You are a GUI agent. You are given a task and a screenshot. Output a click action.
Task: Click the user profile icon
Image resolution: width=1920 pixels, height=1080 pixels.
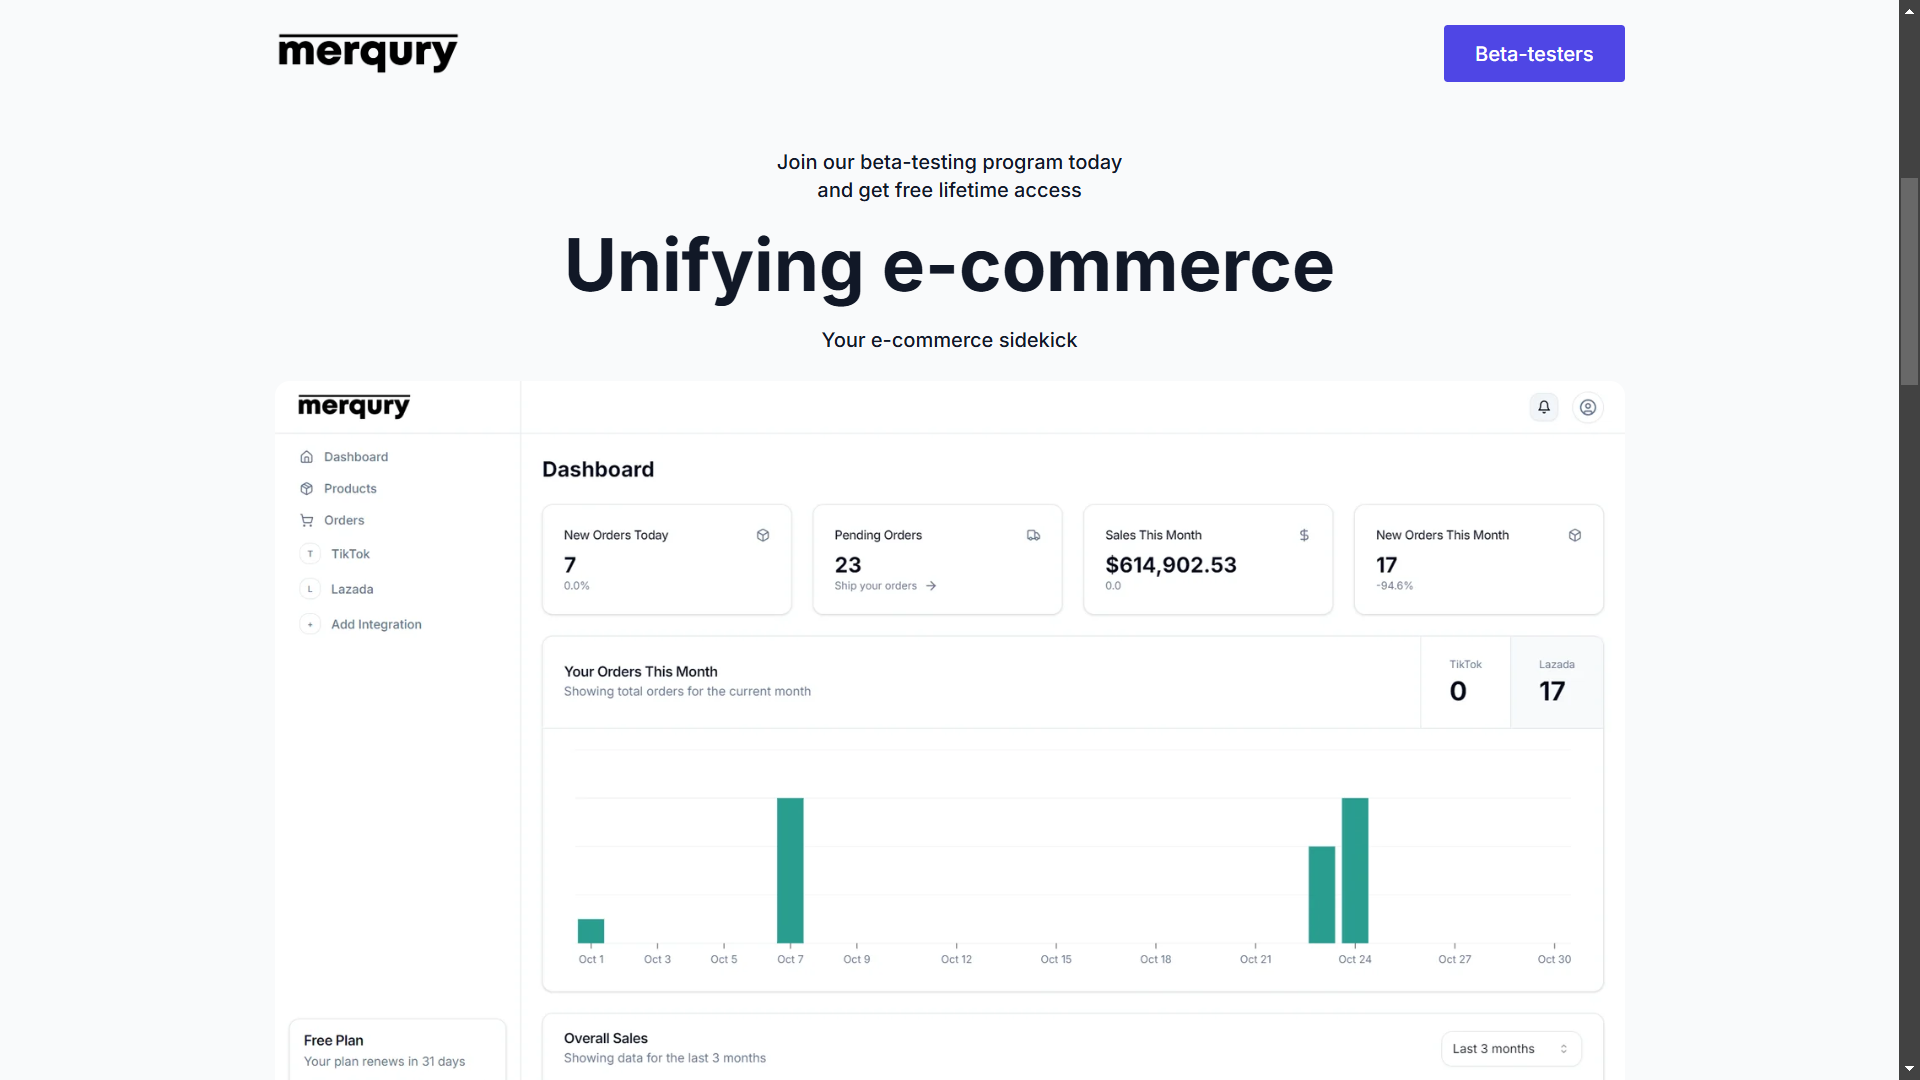point(1587,407)
